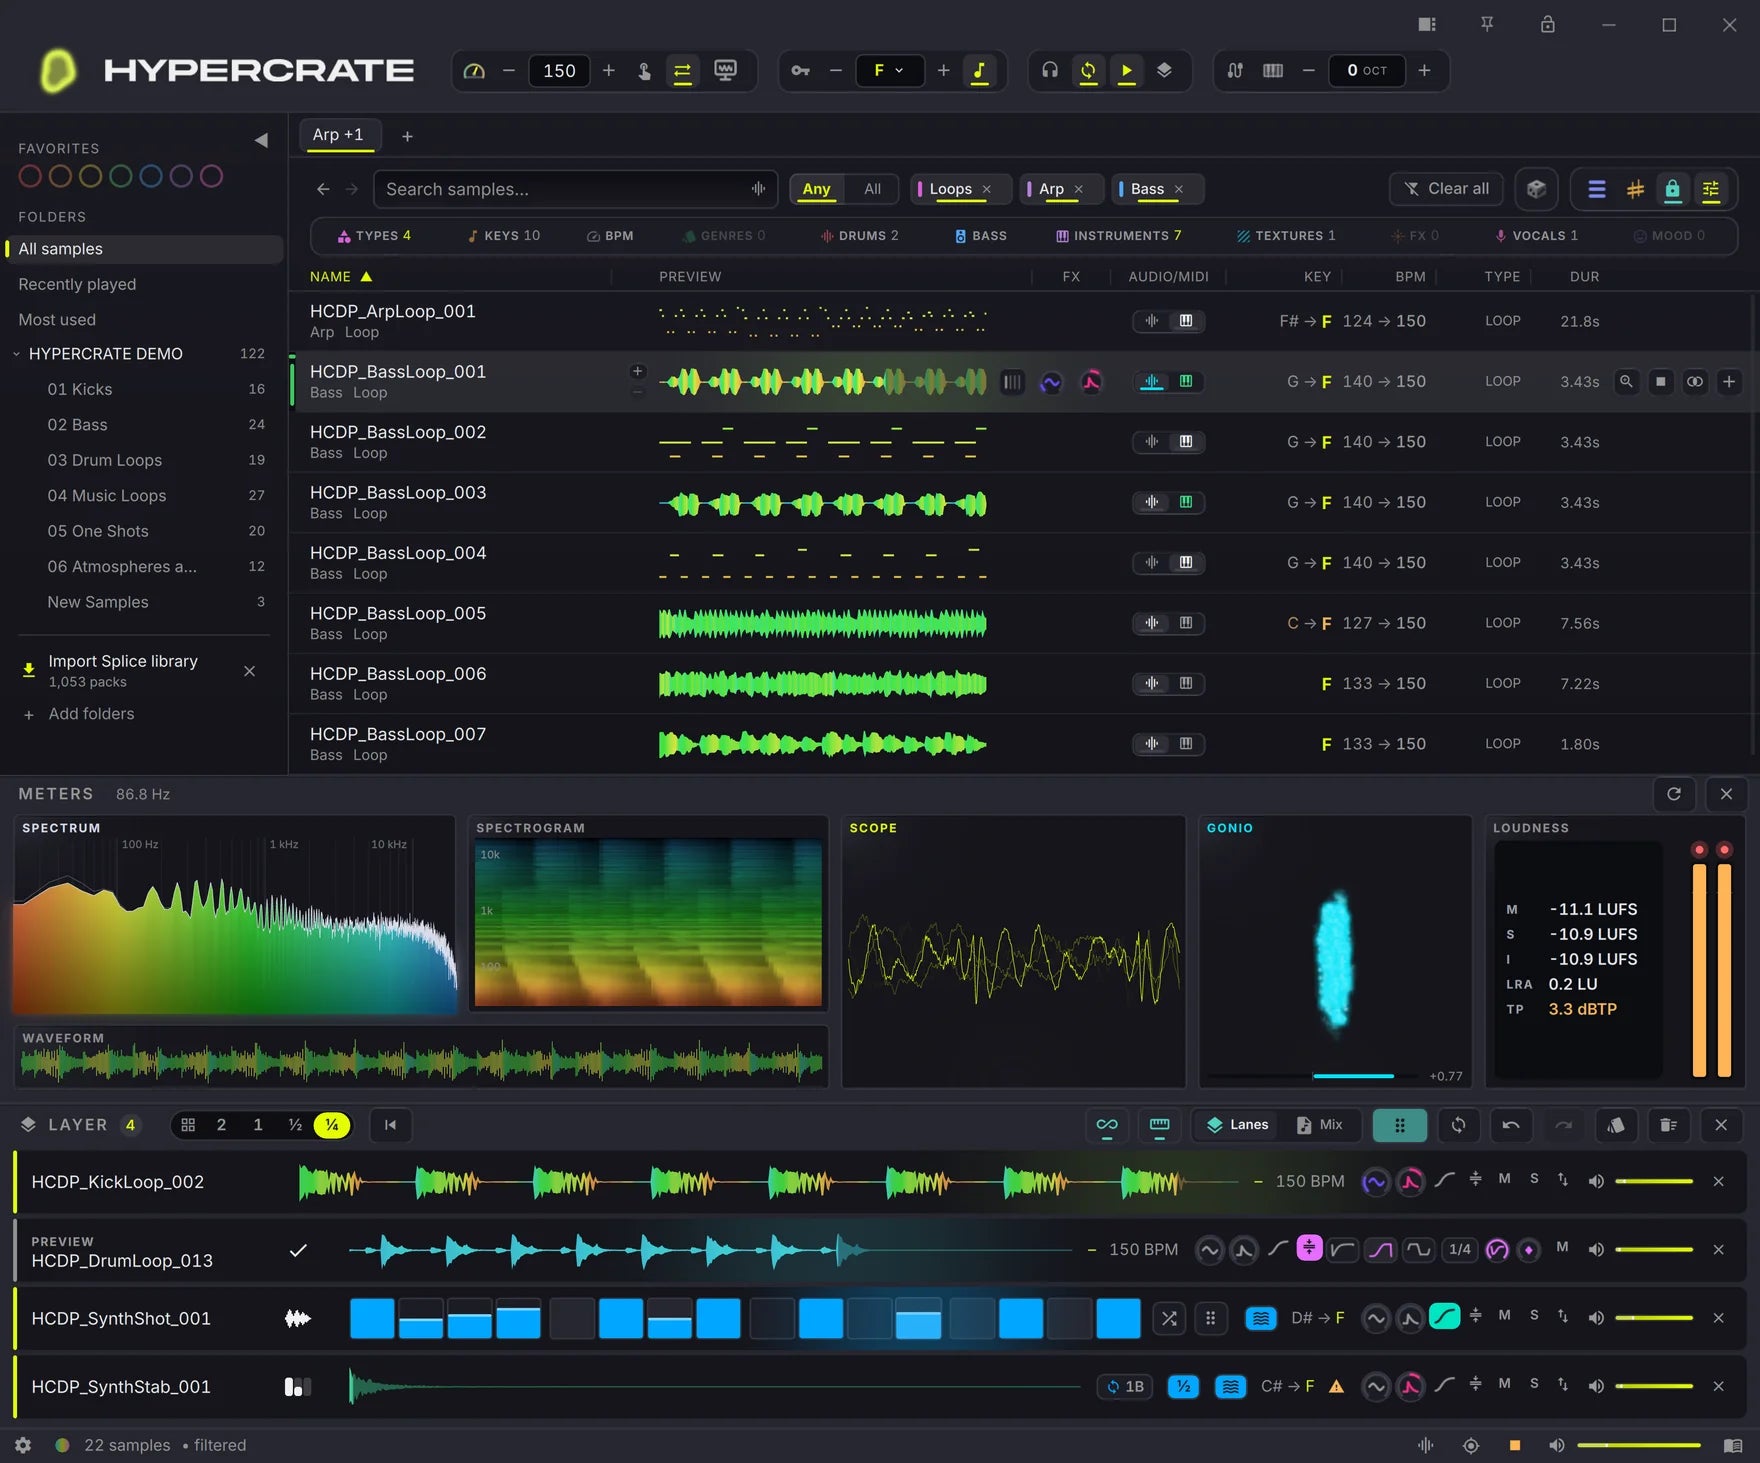Select the ½ layer grid division
The image size is (1760, 1463).
(295, 1125)
